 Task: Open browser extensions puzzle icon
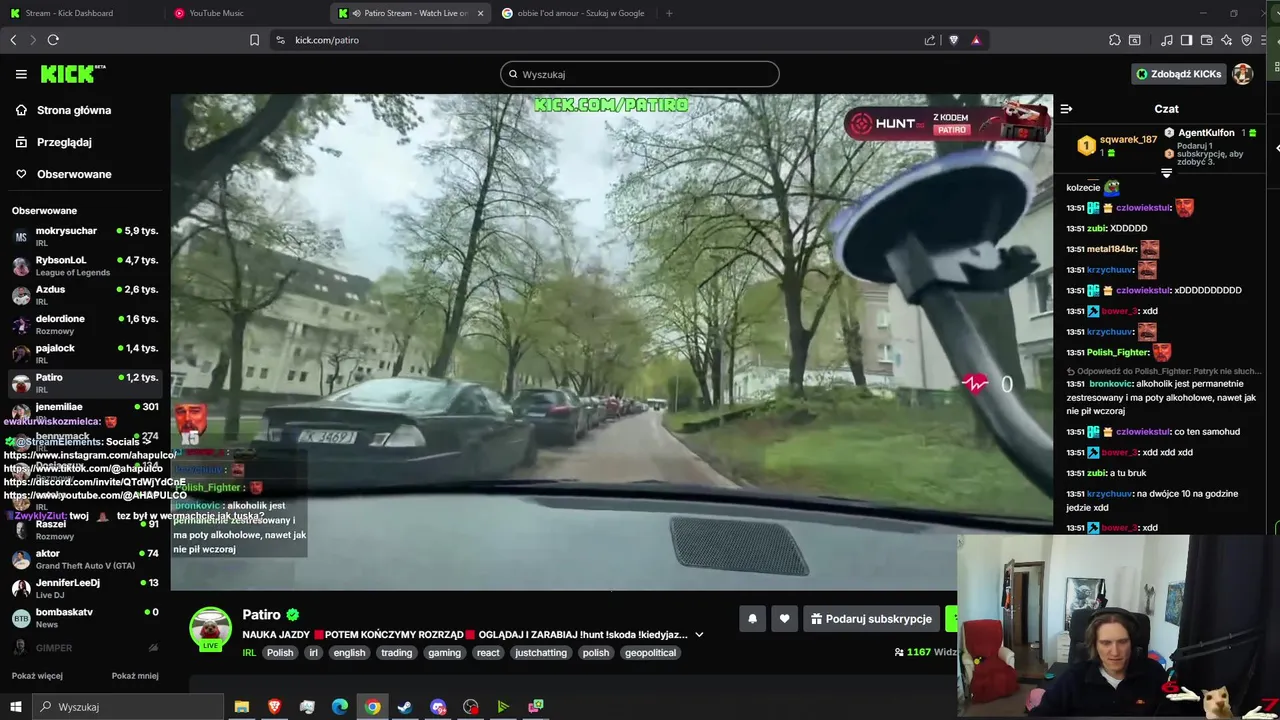click(x=1114, y=40)
